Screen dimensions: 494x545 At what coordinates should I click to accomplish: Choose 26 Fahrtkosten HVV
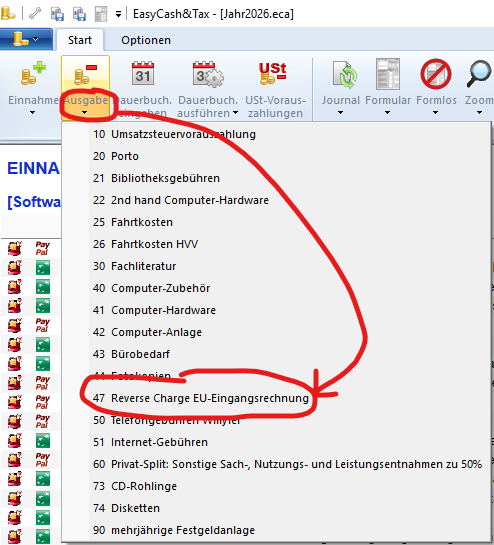point(276,244)
